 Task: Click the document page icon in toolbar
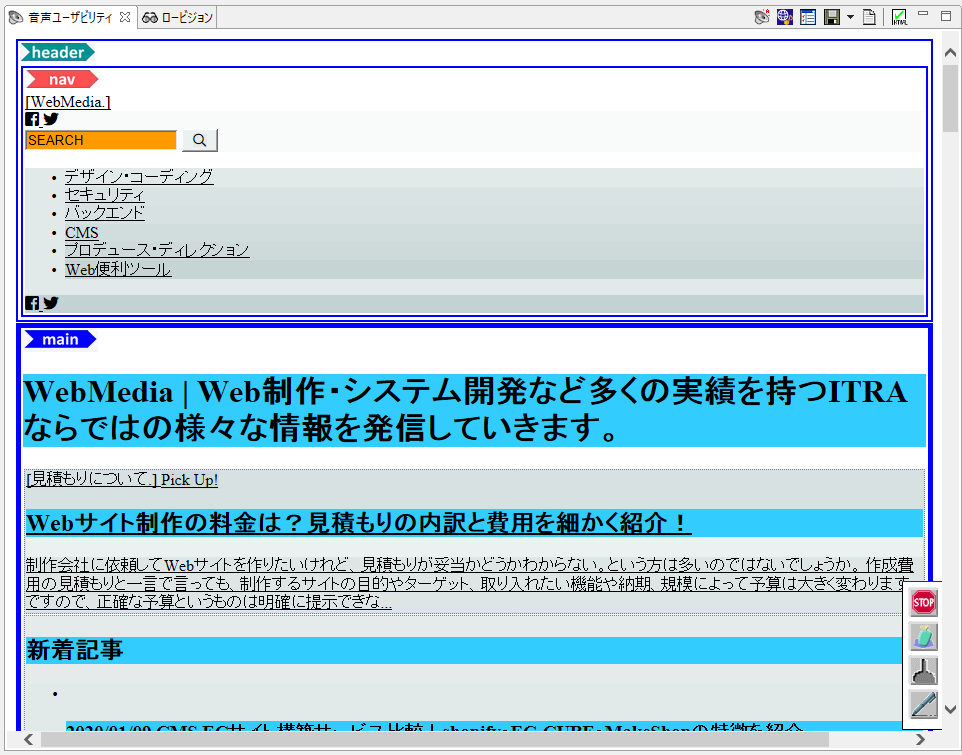(869, 17)
